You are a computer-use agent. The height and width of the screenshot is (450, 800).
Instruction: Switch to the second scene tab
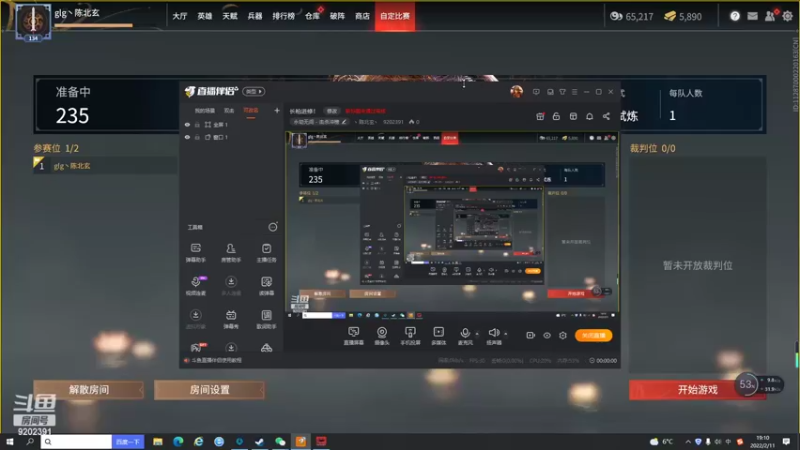[229, 111]
